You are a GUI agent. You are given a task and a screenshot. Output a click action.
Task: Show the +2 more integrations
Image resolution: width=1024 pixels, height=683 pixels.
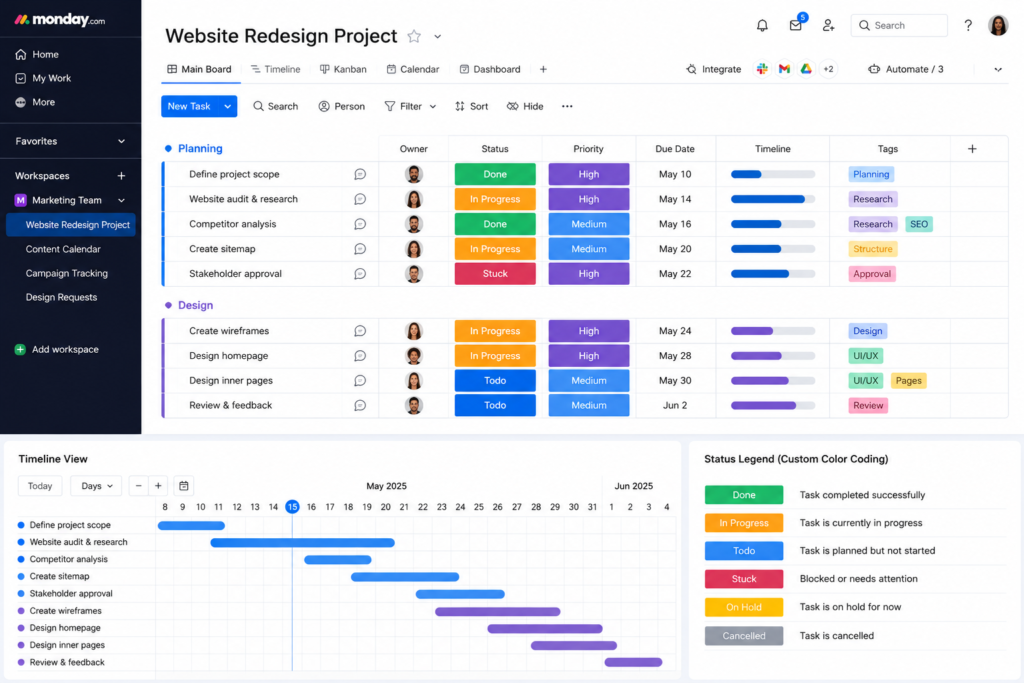coord(828,69)
